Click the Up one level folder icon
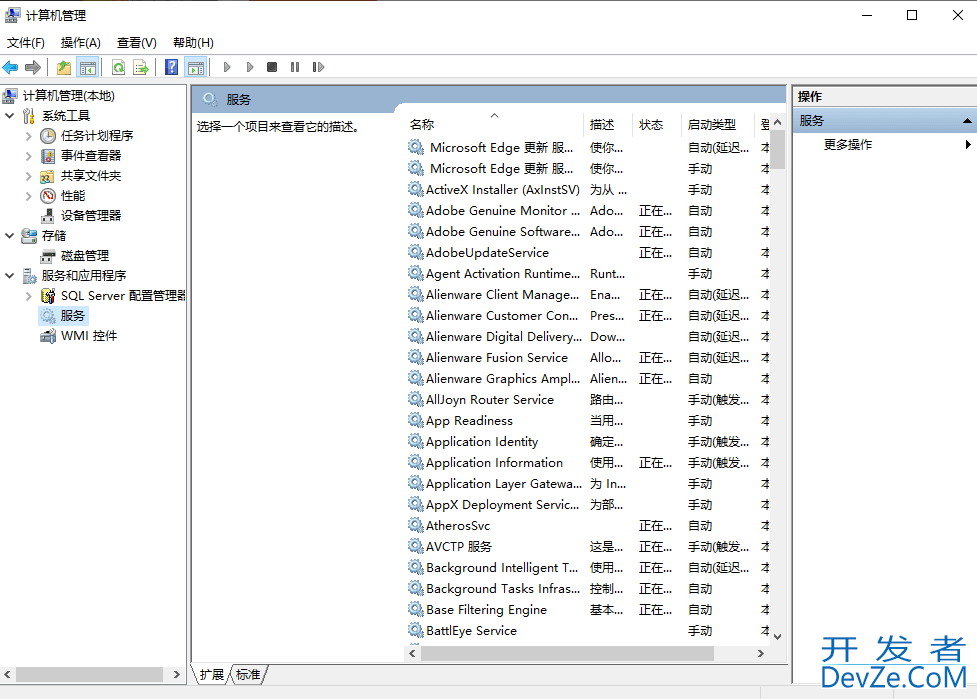 click(64, 67)
